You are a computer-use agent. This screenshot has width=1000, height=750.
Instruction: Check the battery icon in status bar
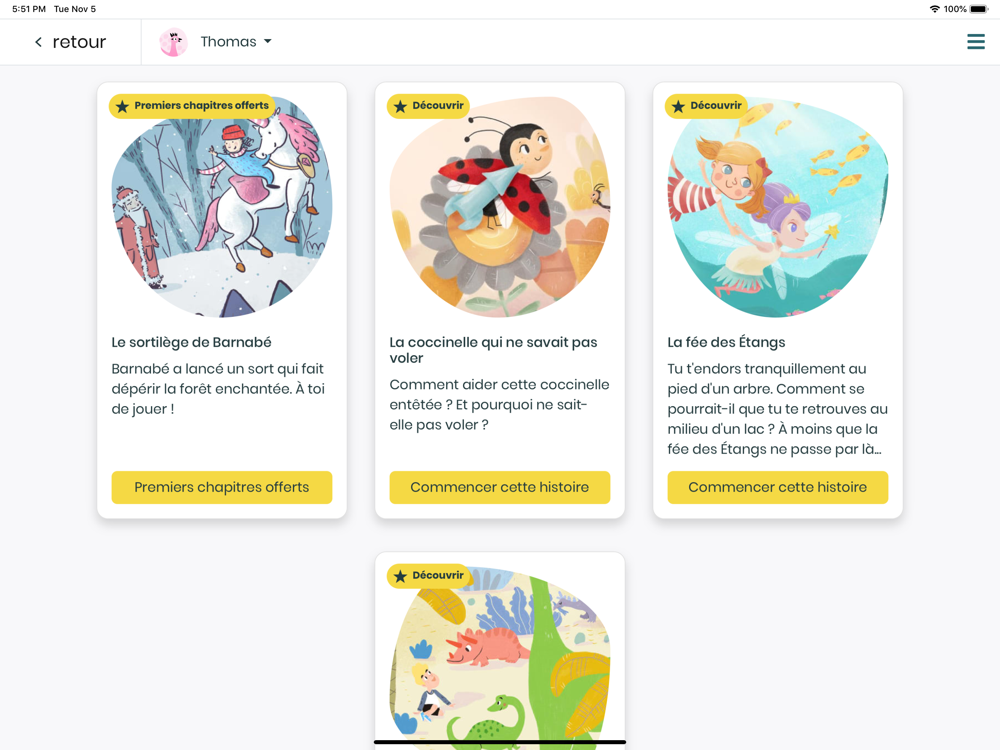979,9
